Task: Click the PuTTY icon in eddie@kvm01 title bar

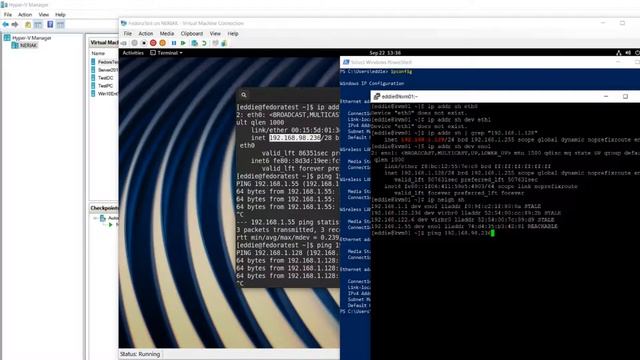Action: point(377,96)
